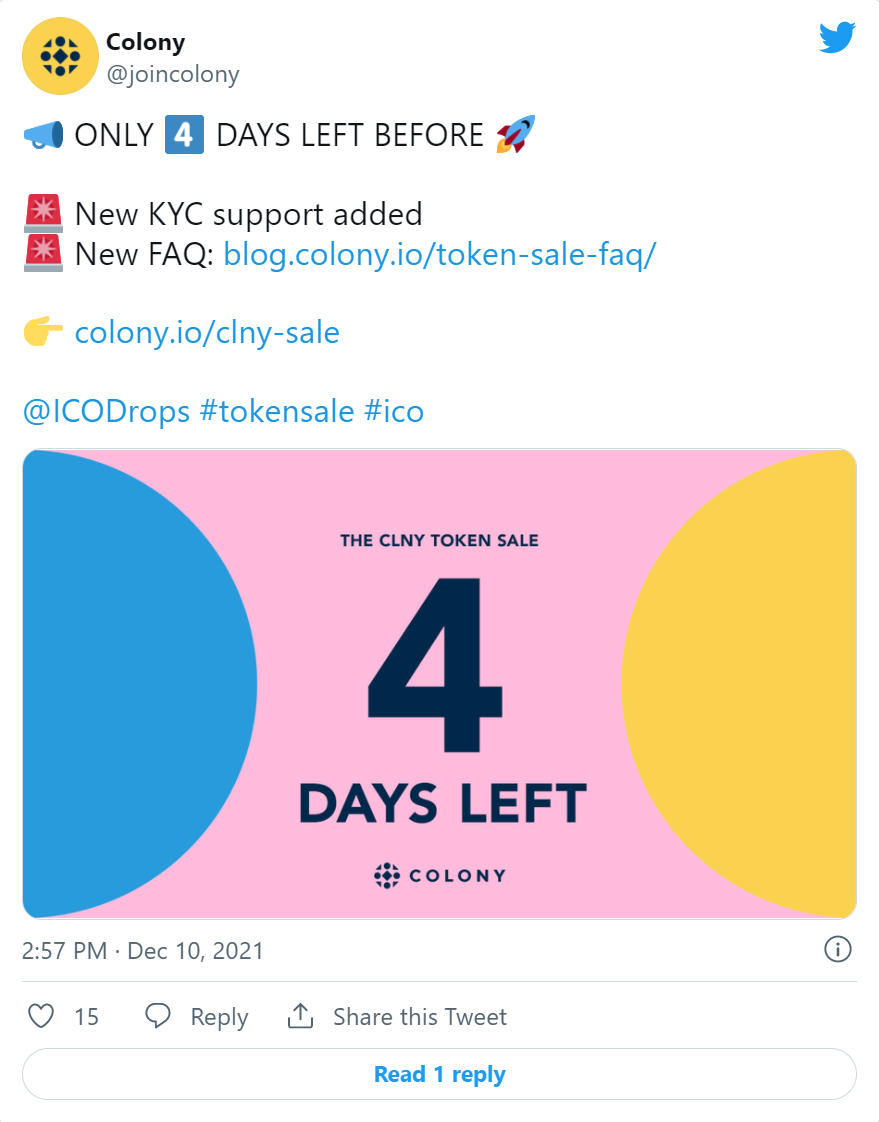
Task: Click the Reply text label
Action: [x=219, y=1018]
